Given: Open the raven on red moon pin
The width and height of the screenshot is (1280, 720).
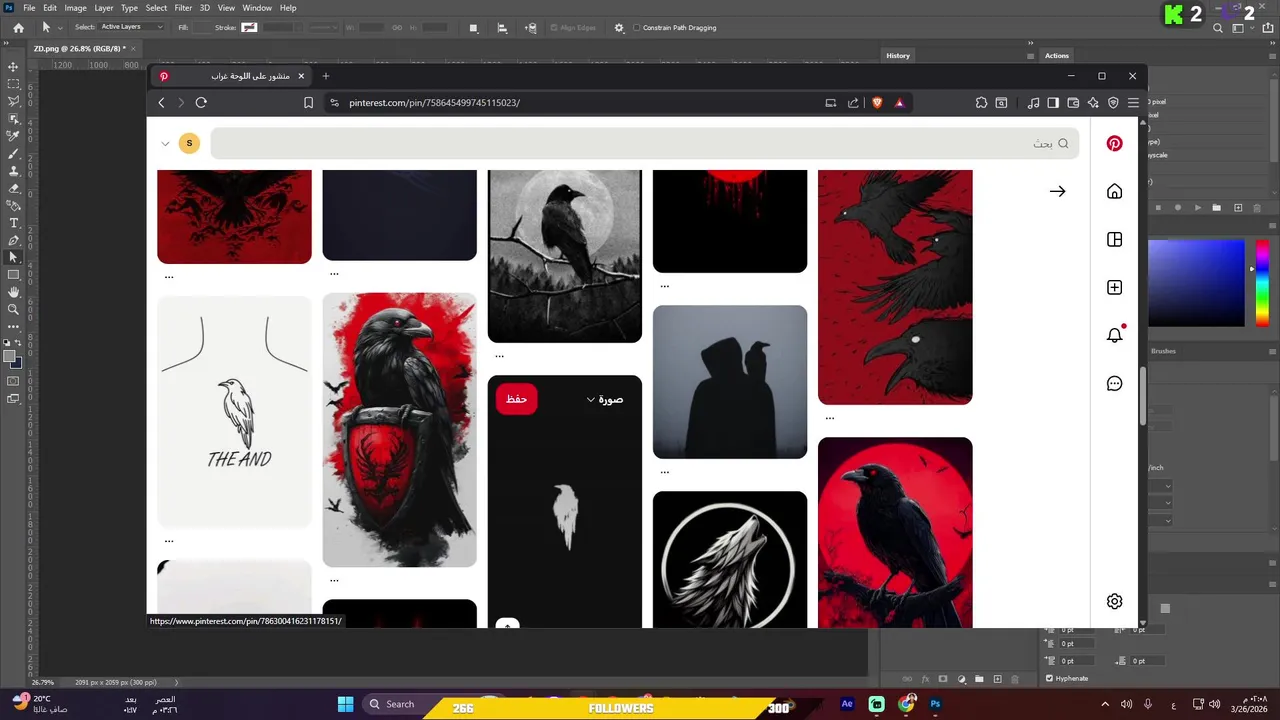Looking at the screenshot, I should pos(895,533).
